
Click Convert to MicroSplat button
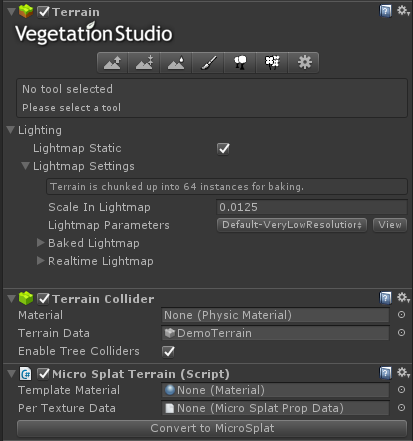tap(212, 428)
